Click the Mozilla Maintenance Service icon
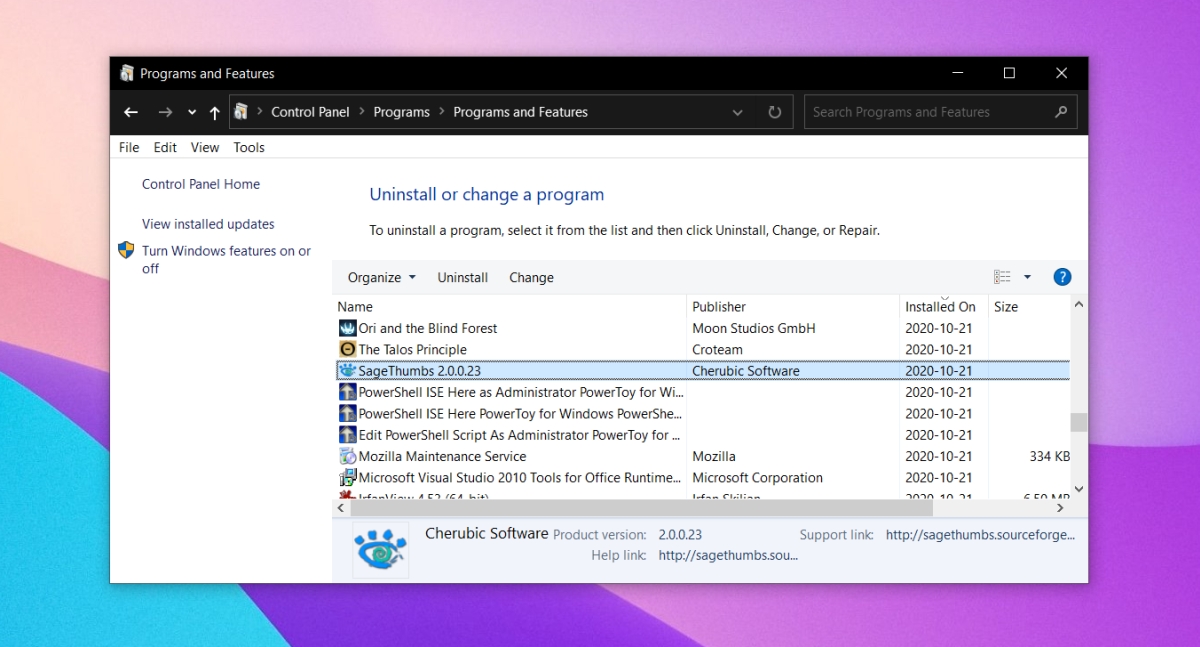The width and height of the screenshot is (1200, 647). tap(347, 456)
